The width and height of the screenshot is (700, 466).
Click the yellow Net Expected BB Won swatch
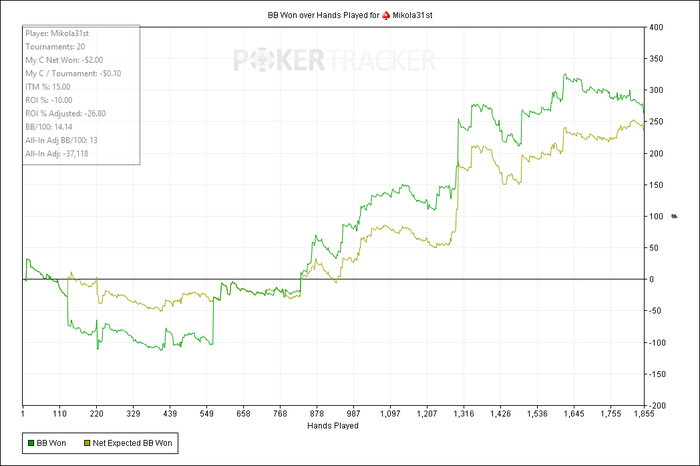pyautogui.click(x=87, y=443)
